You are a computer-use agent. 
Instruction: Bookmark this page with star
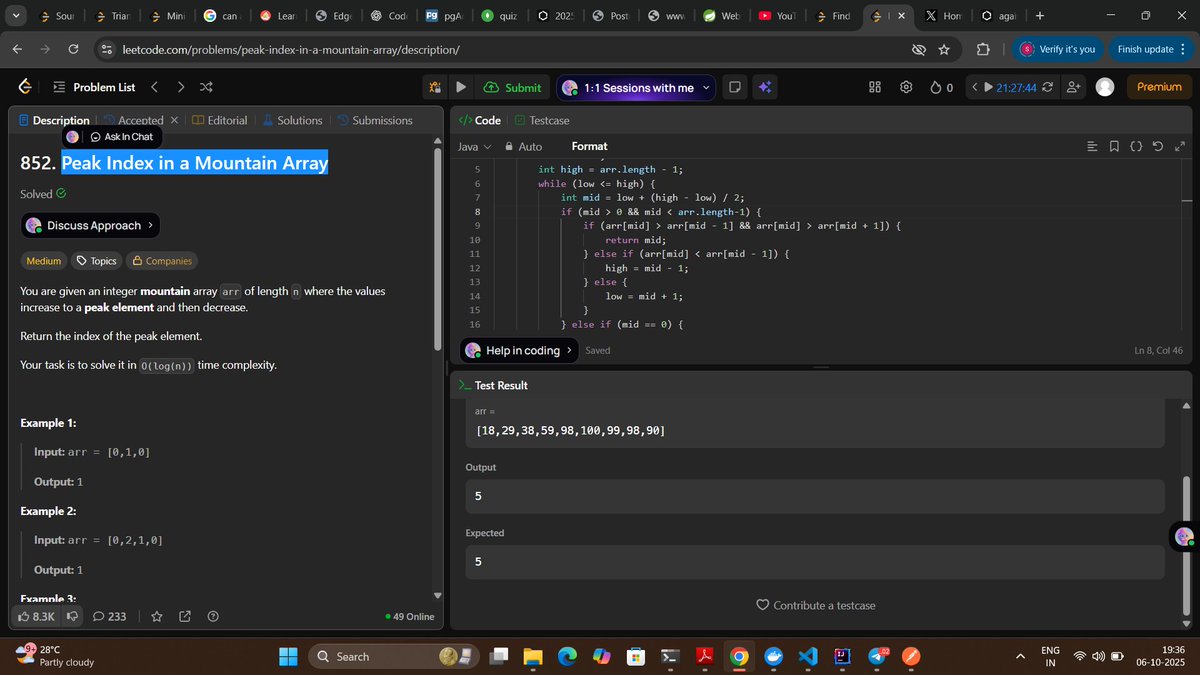944,49
